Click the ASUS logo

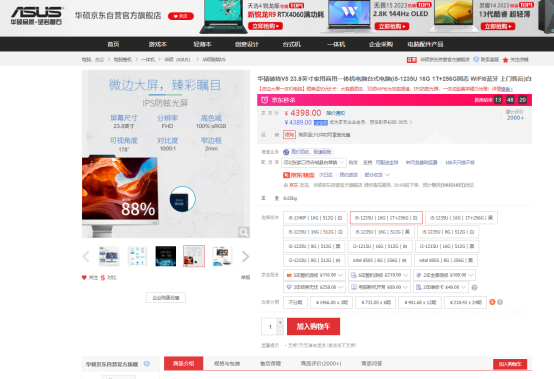[36, 16]
